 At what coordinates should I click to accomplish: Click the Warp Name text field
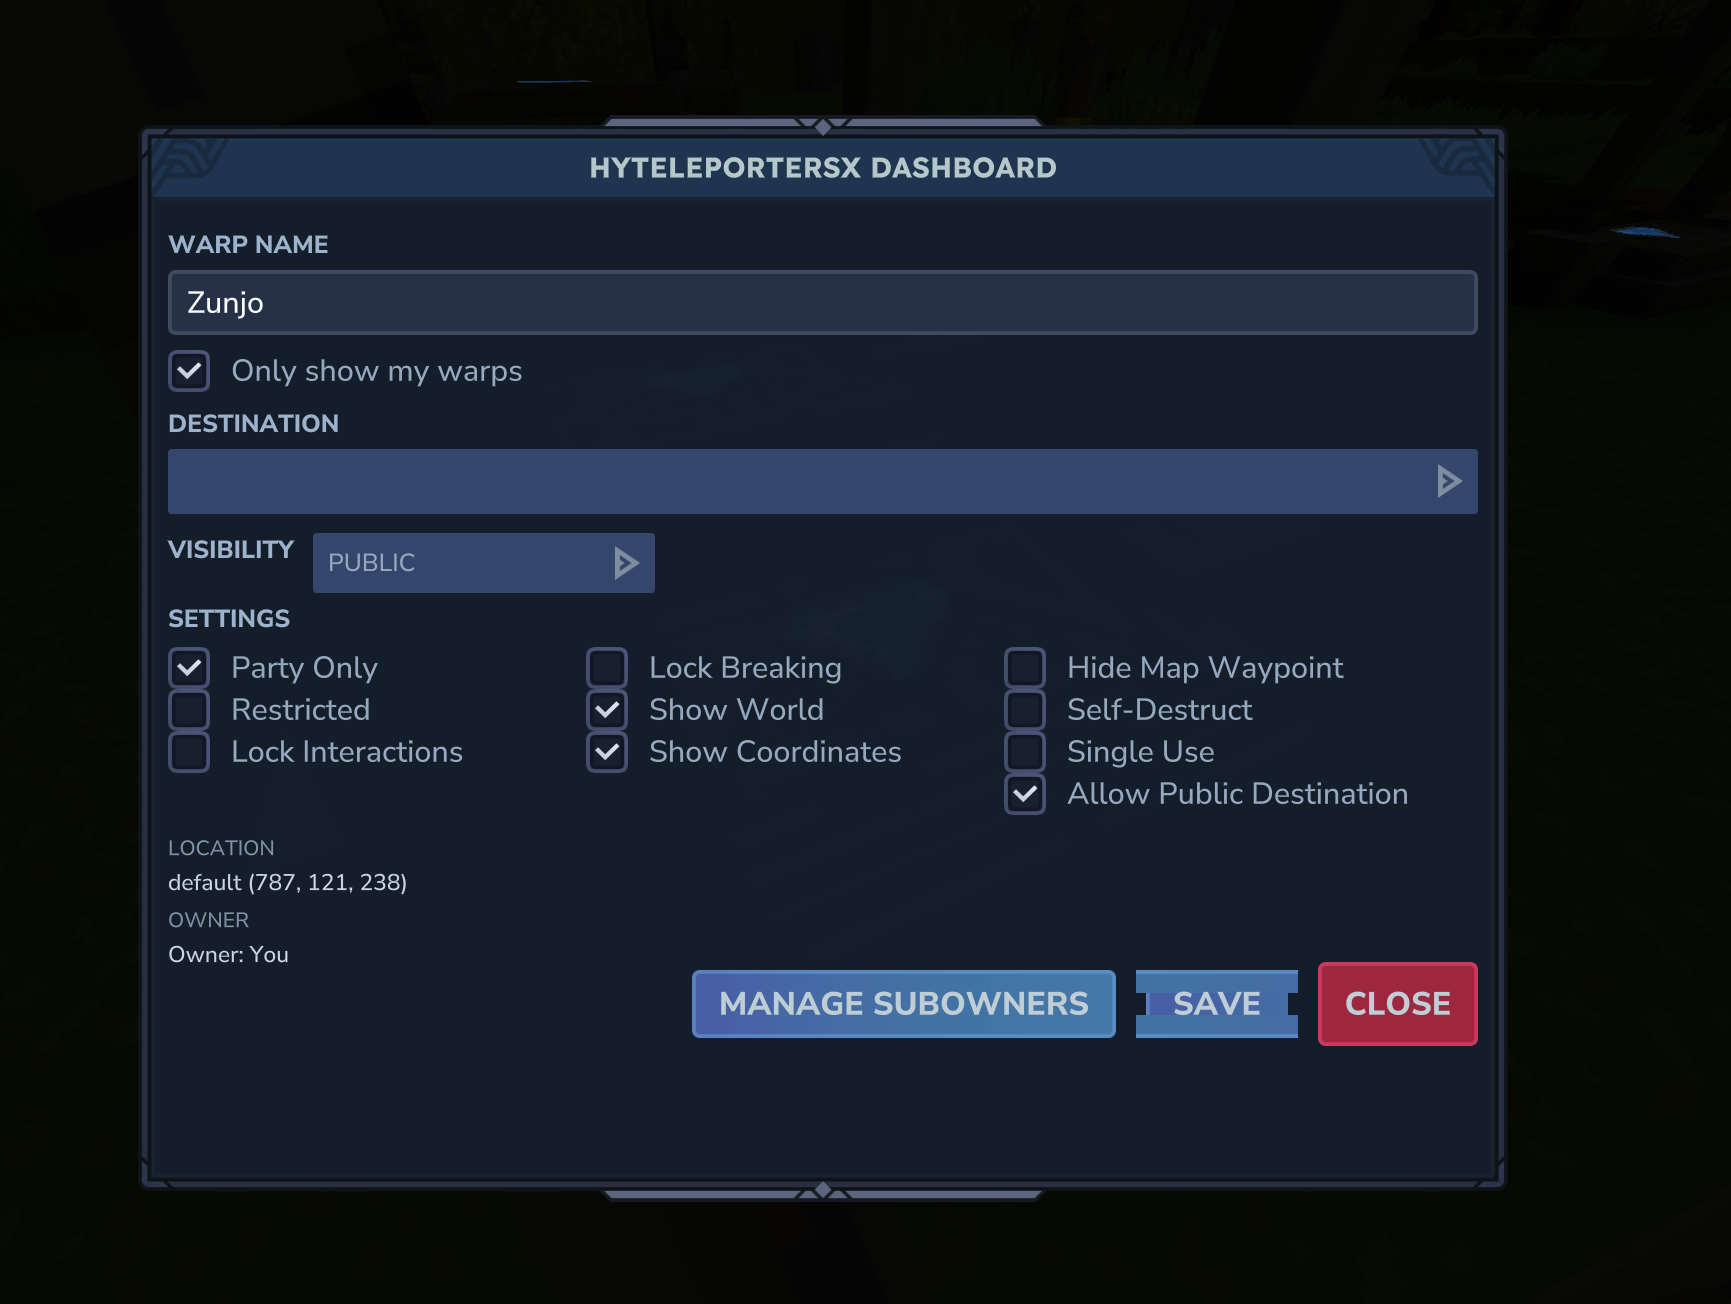821,302
